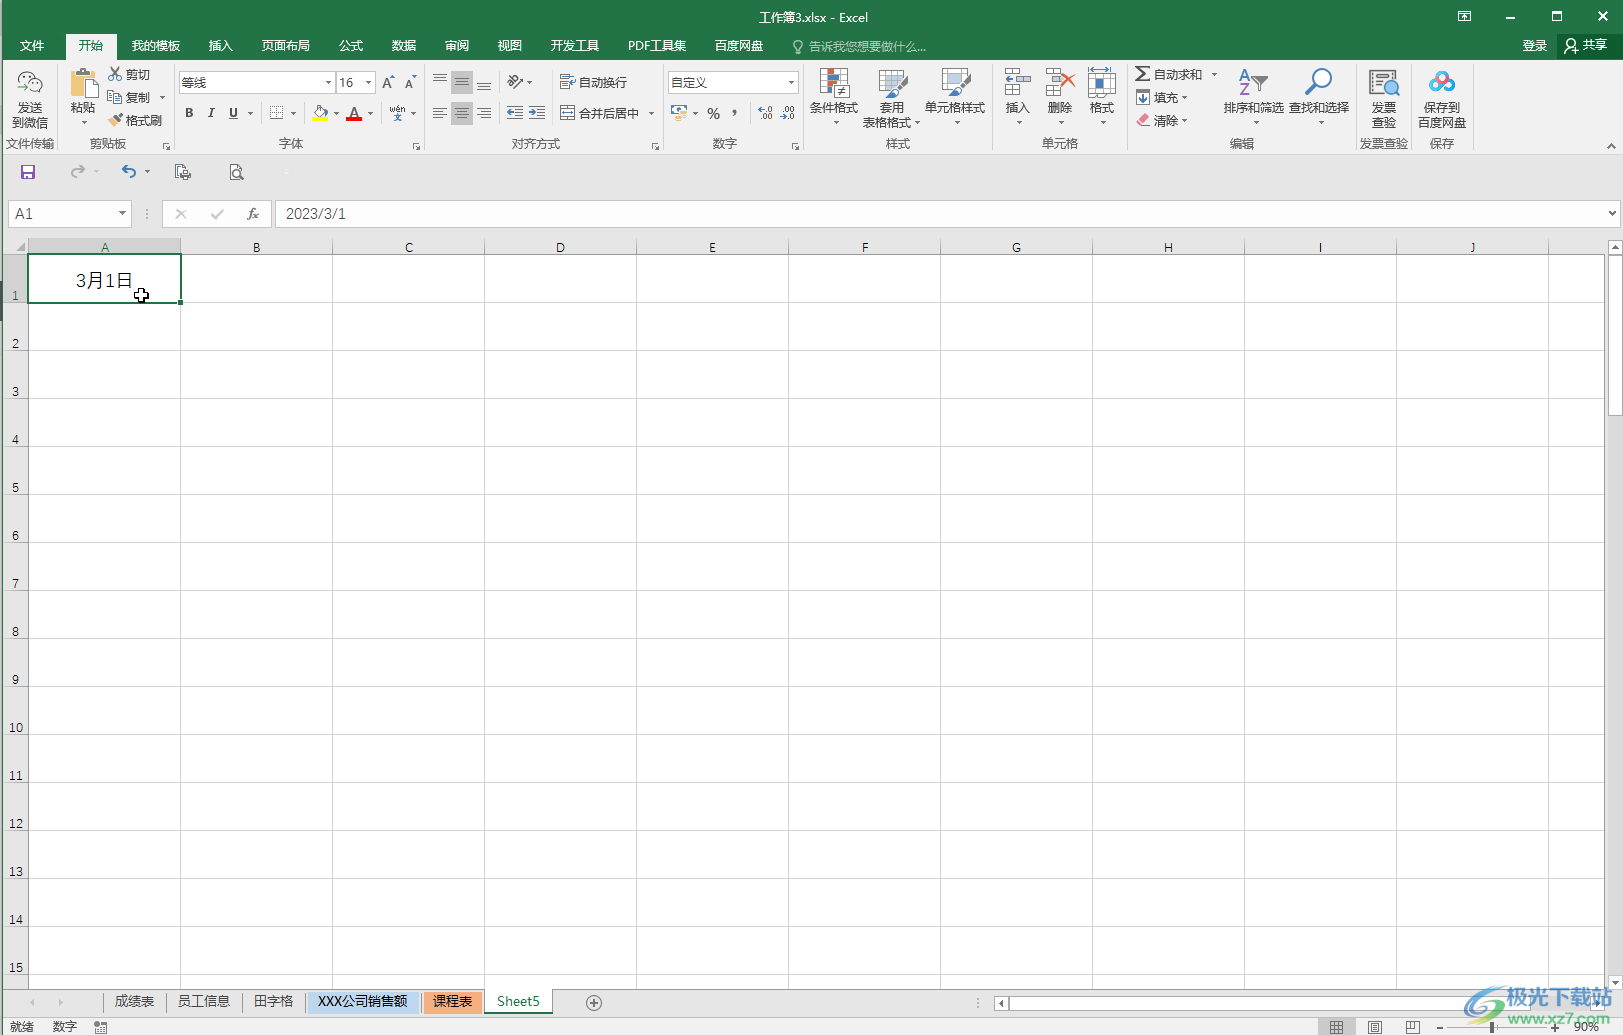Toggle italic formatting
The height and width of the screenshot is (1035, 1623).
pos(211,113)
